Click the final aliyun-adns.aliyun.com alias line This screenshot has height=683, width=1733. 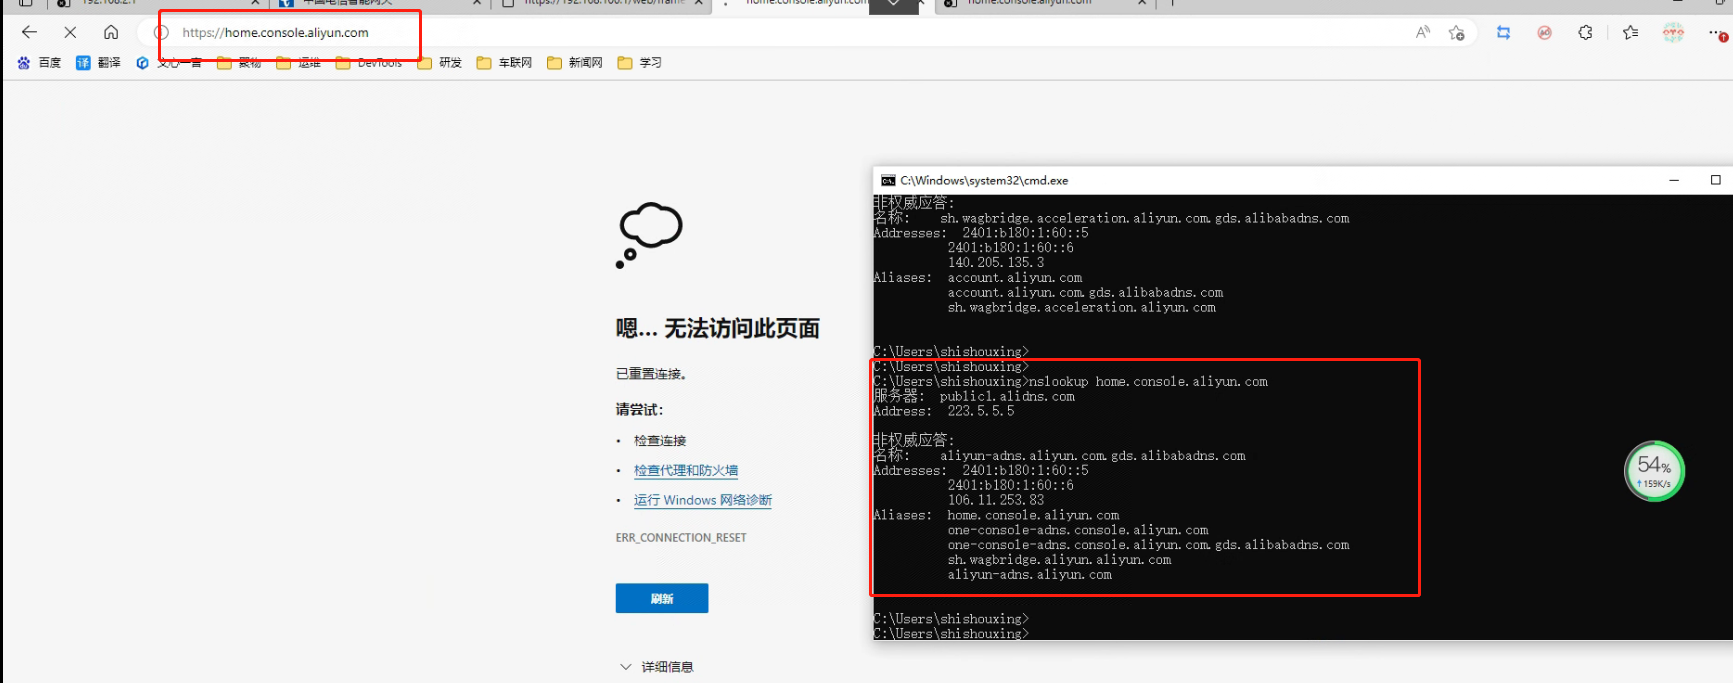point(1029,575)
